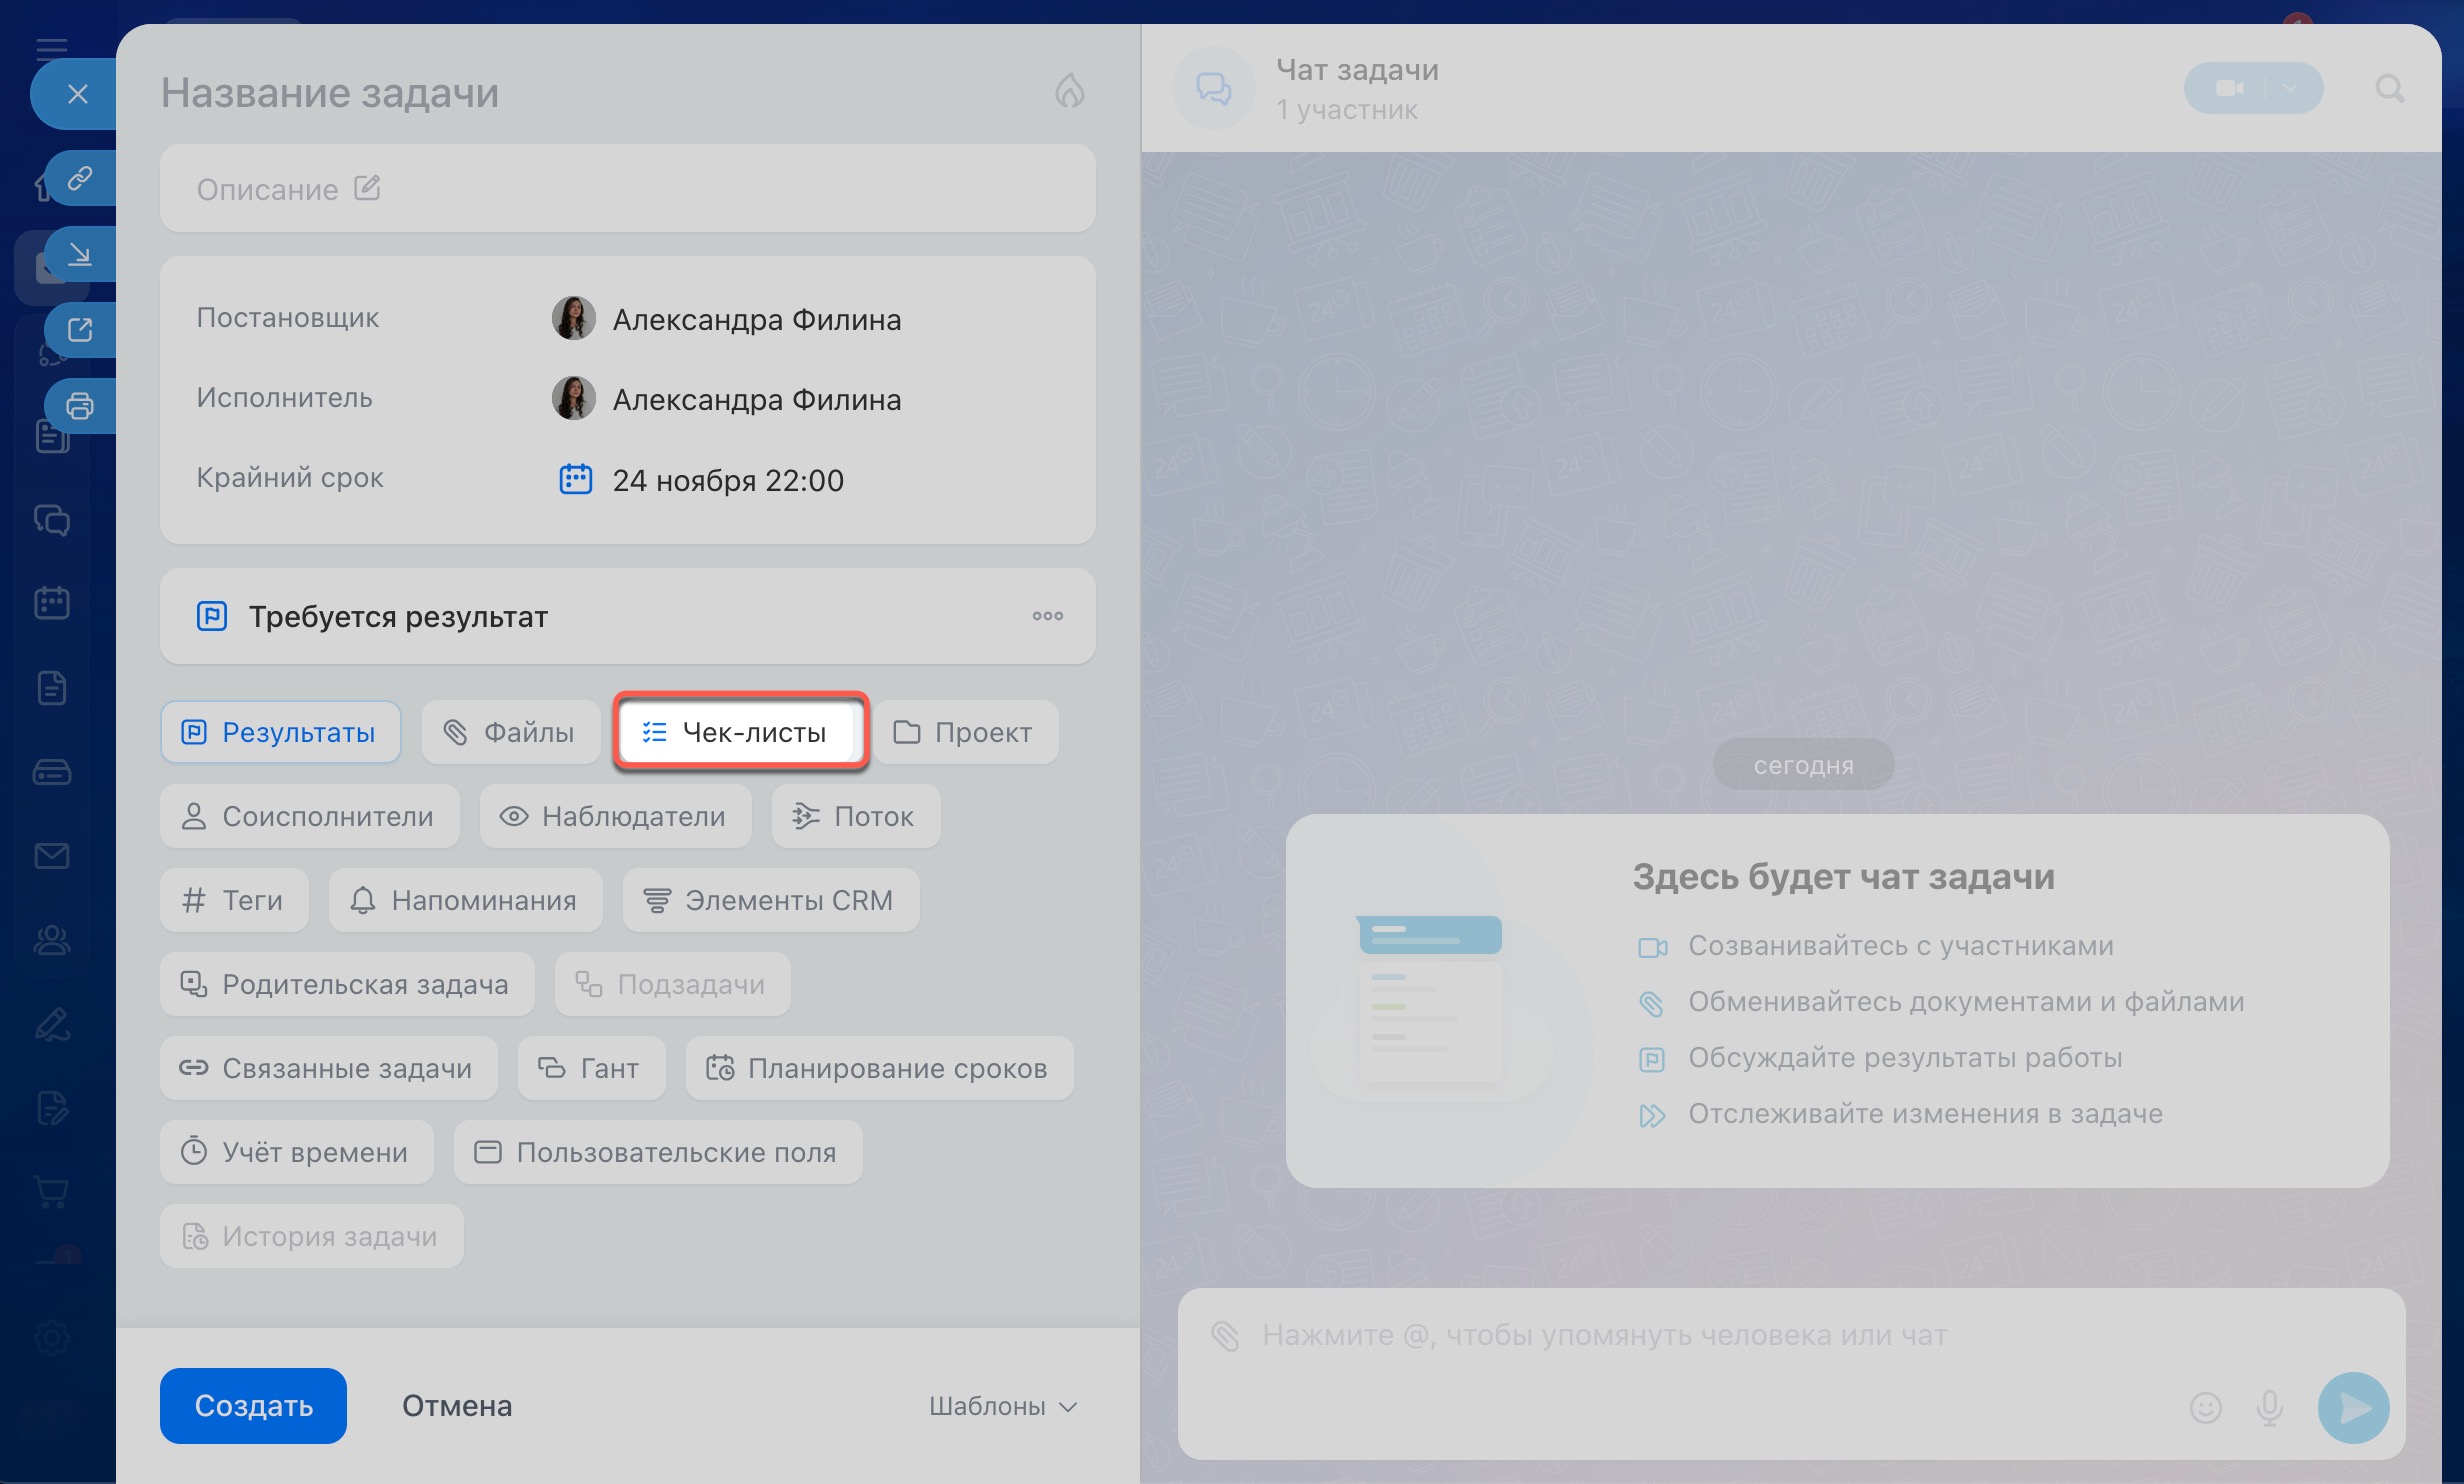Select the Файлы chip

(x=510, y=732)
